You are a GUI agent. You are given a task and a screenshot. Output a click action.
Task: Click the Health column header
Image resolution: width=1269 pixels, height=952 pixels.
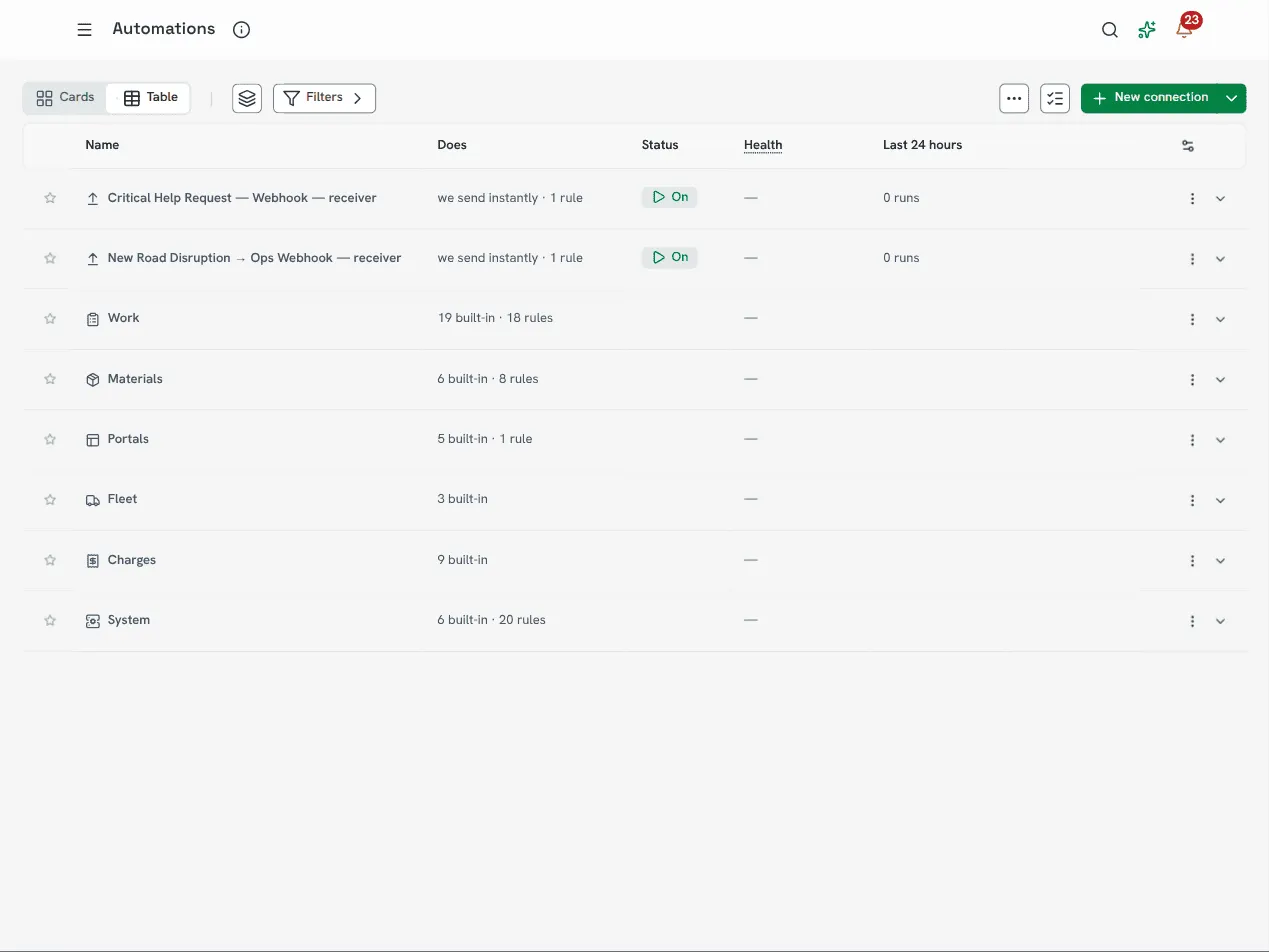pyautogui.click(x=763, y=145)
